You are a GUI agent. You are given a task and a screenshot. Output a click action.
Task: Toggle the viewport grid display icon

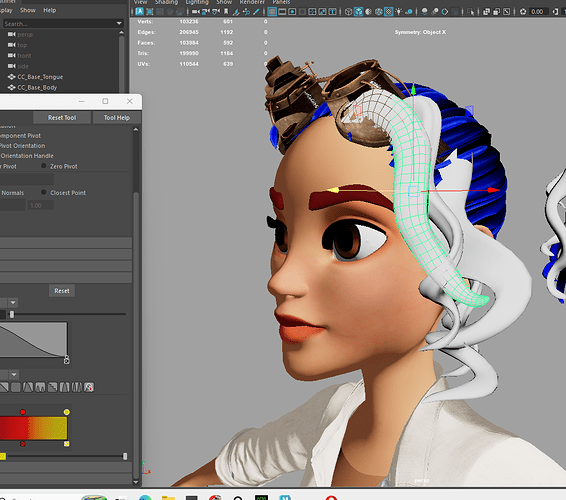272,12
